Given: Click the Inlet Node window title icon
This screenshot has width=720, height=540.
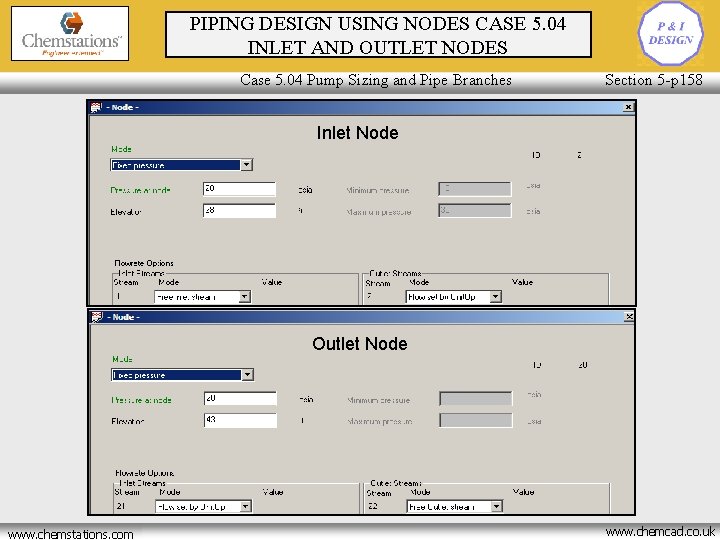Looking at the screenshot, I should tap(96, 107).
